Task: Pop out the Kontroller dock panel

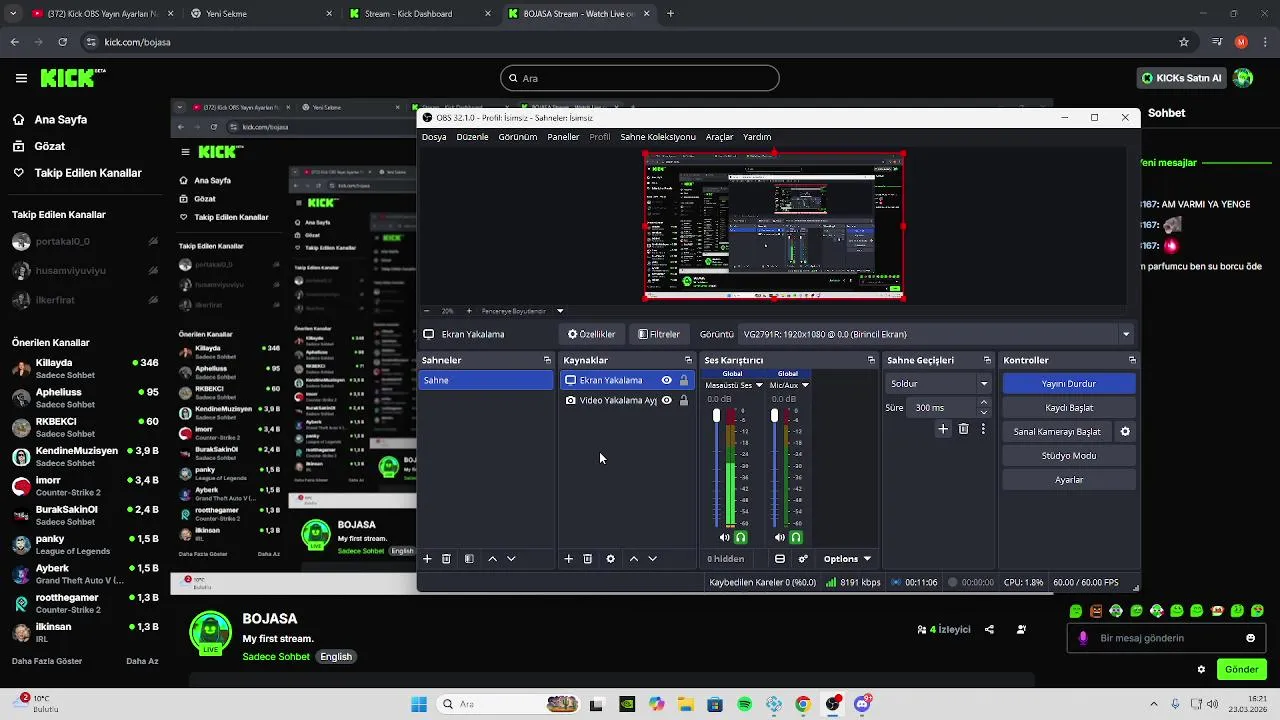Action: tap(1132, 360)
